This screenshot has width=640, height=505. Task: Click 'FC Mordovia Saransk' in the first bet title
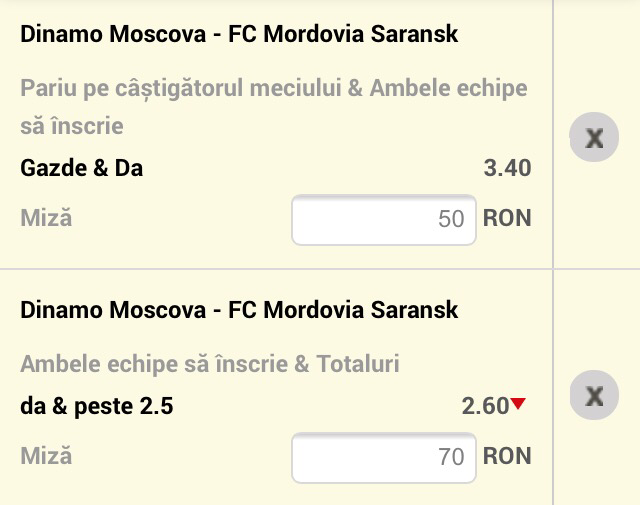343,34
